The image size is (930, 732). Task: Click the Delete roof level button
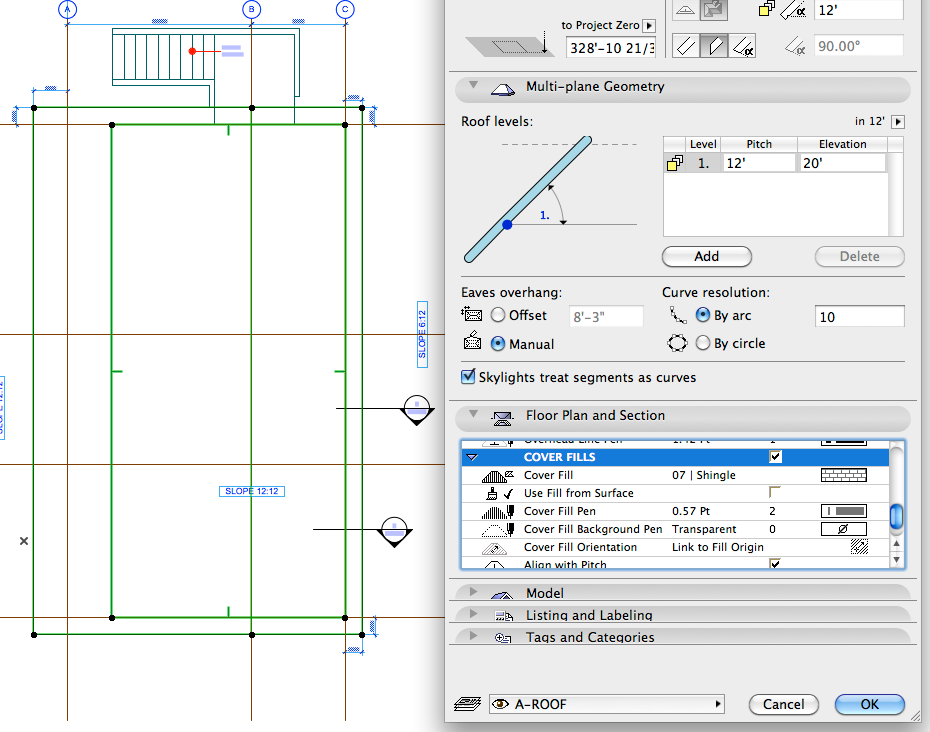point(859,256)
